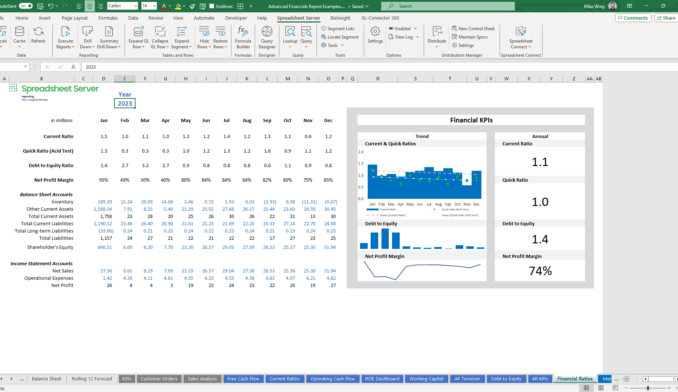Click the Share button
This screenshot has width=678, height=392.
click(666, 18)
